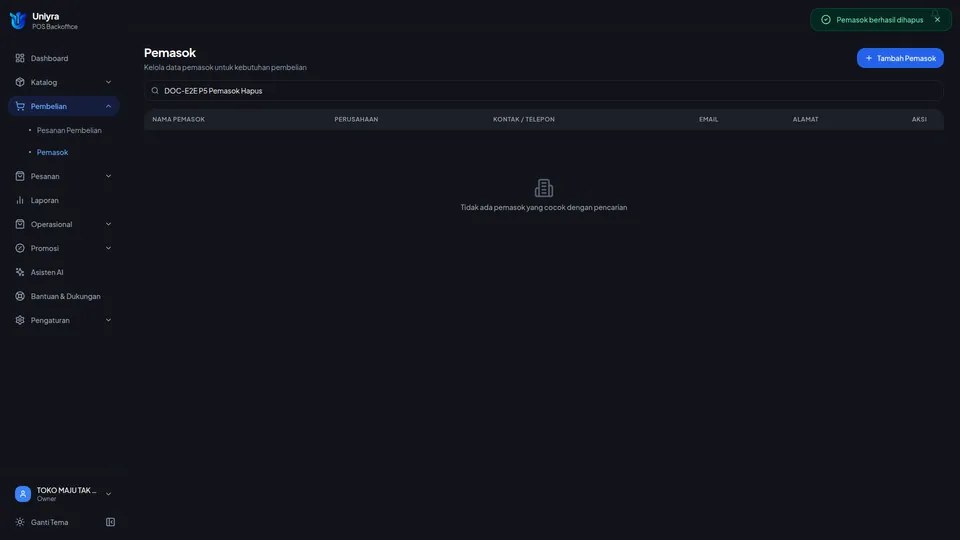This screenshot has width=960, height=540.
Task: Click the Pembelian cart icon
Action: [x=20, y=106]
